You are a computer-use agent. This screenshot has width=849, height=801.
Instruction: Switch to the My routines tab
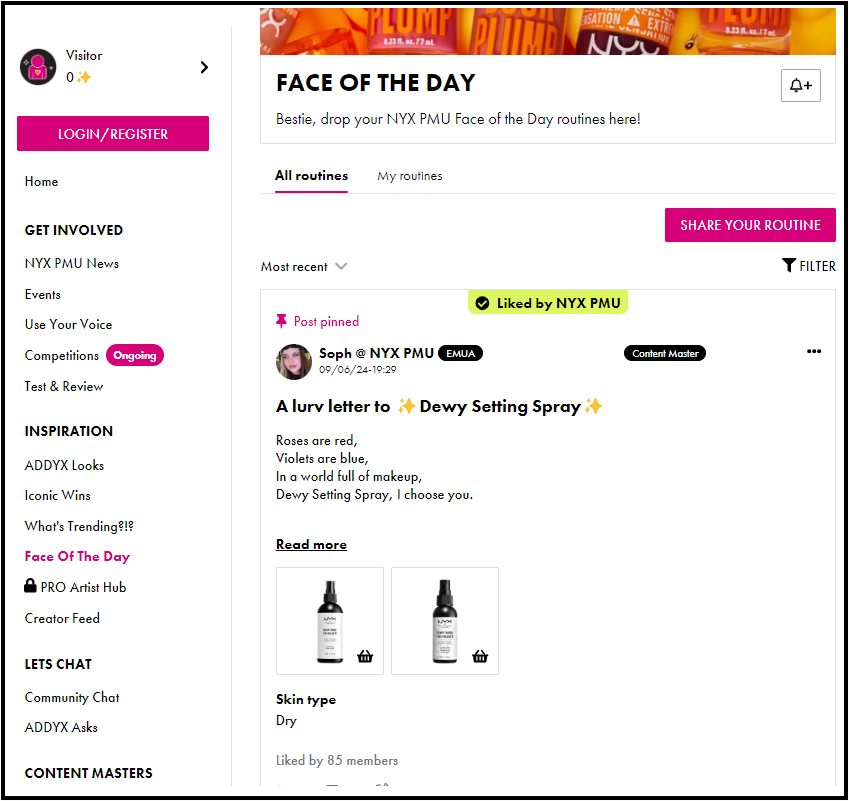coord(409,176)
